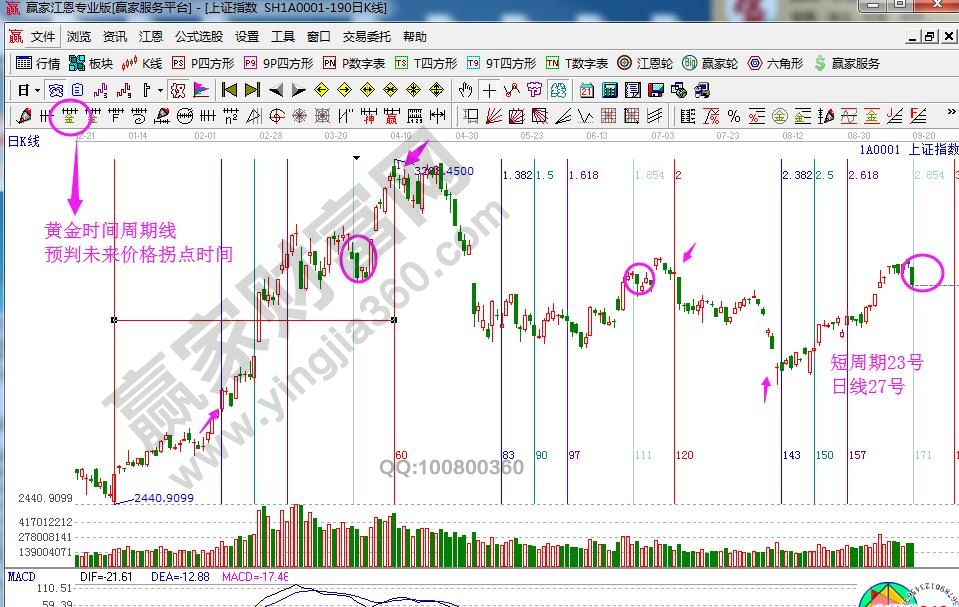Open the 文件 menu

point(43,37)
